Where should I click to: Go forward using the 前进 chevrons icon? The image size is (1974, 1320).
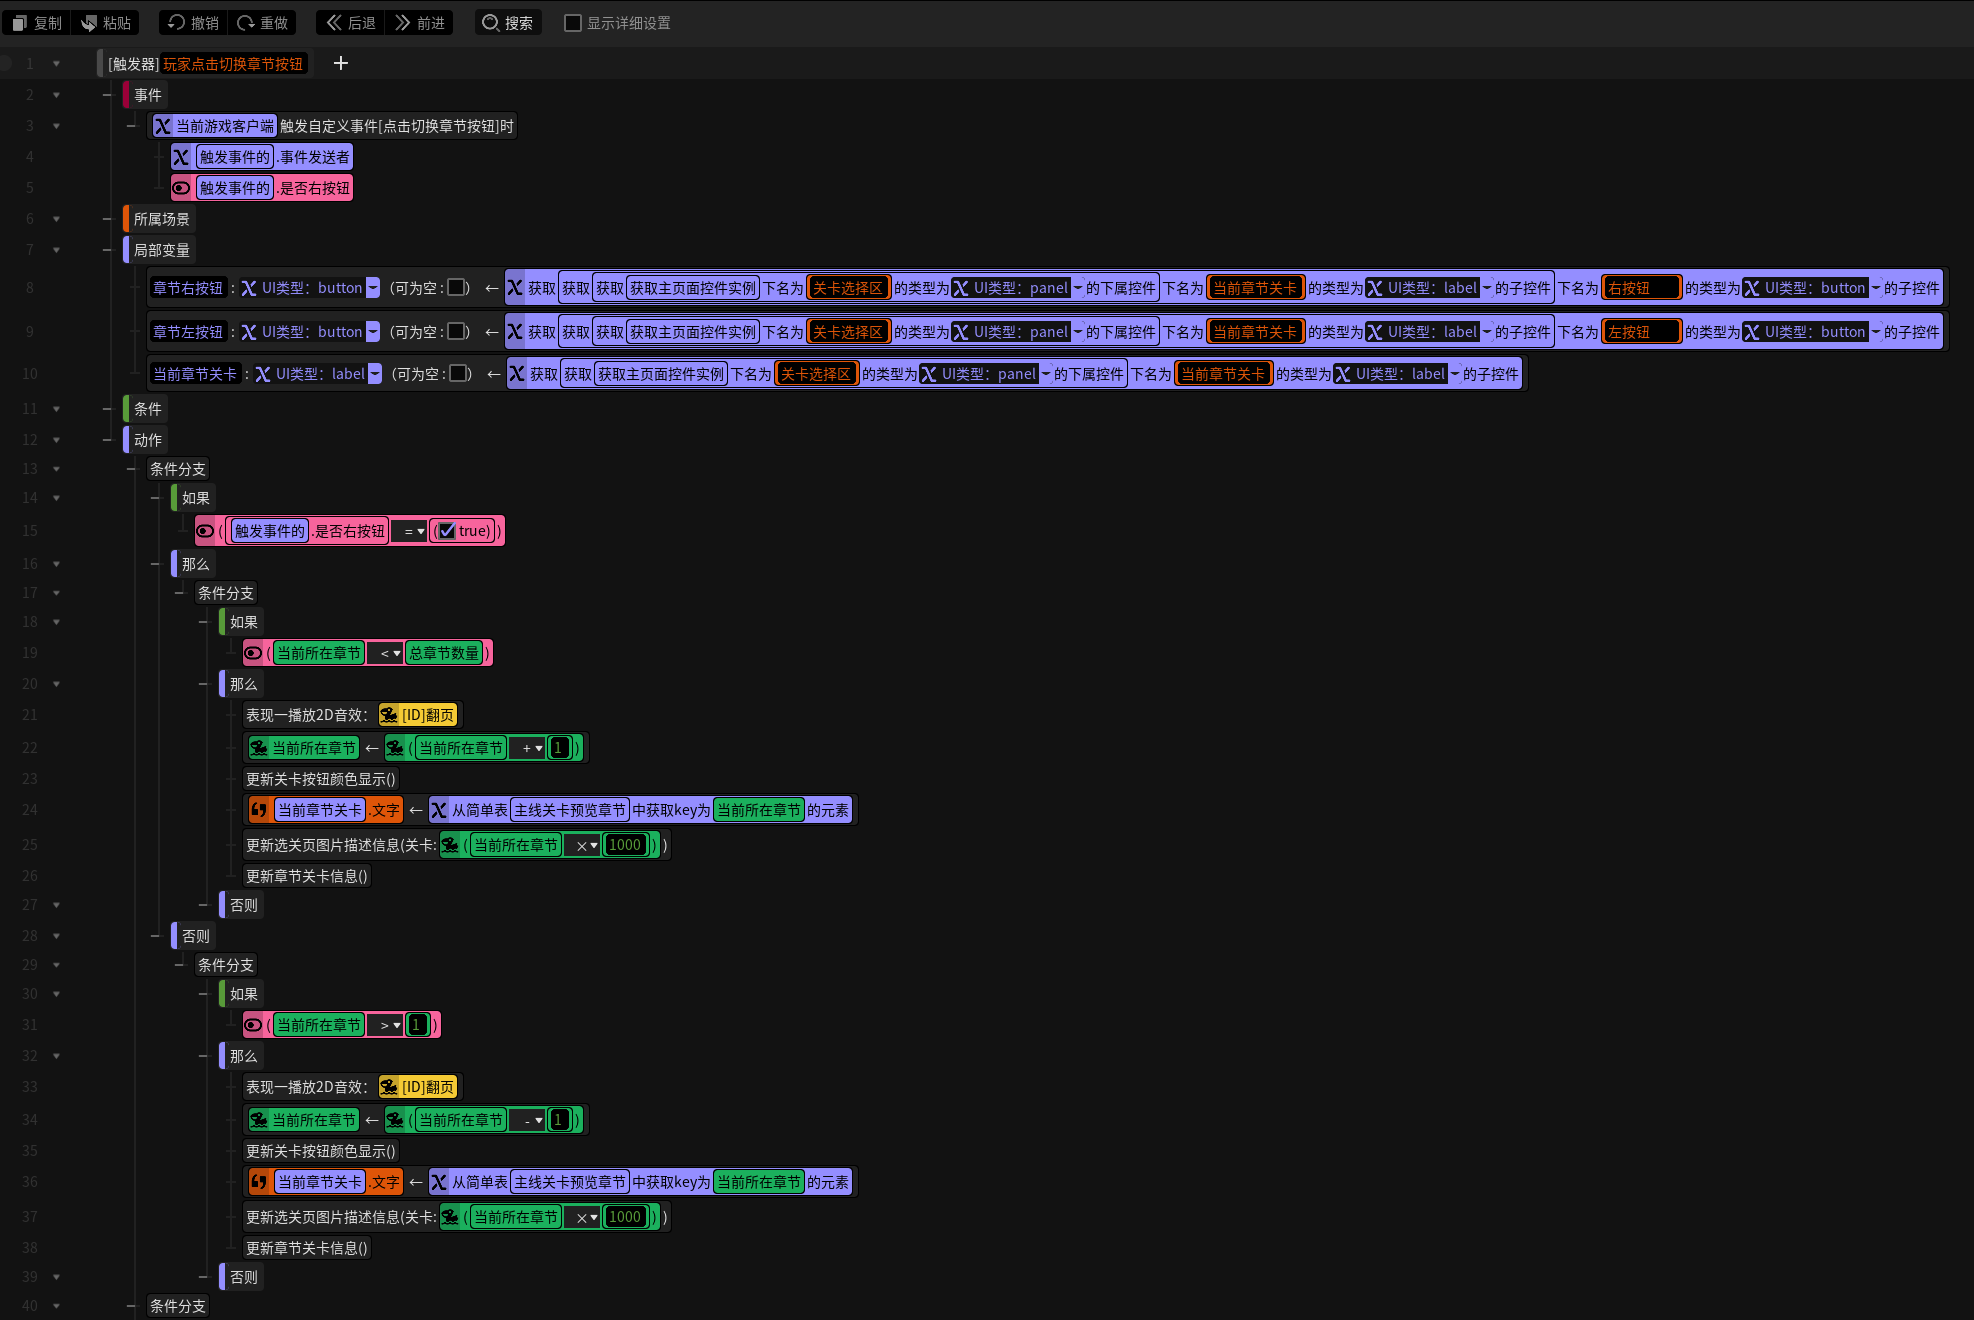[403, 22]
